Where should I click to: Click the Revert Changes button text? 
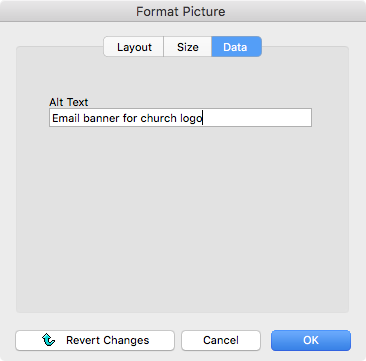[x=108, y=340]
